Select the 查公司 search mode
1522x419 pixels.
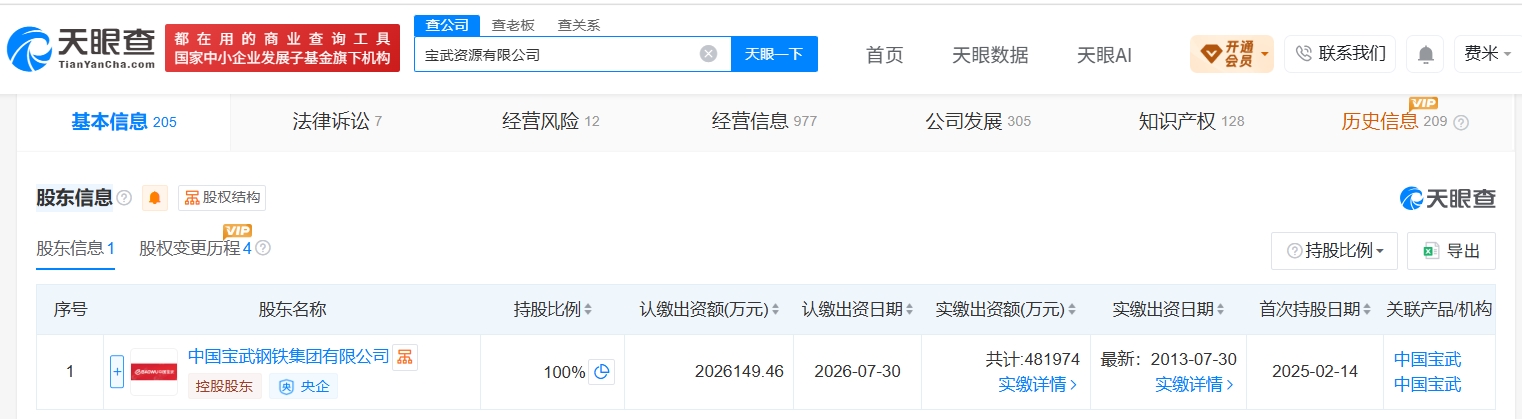click(x=447, y=25)
